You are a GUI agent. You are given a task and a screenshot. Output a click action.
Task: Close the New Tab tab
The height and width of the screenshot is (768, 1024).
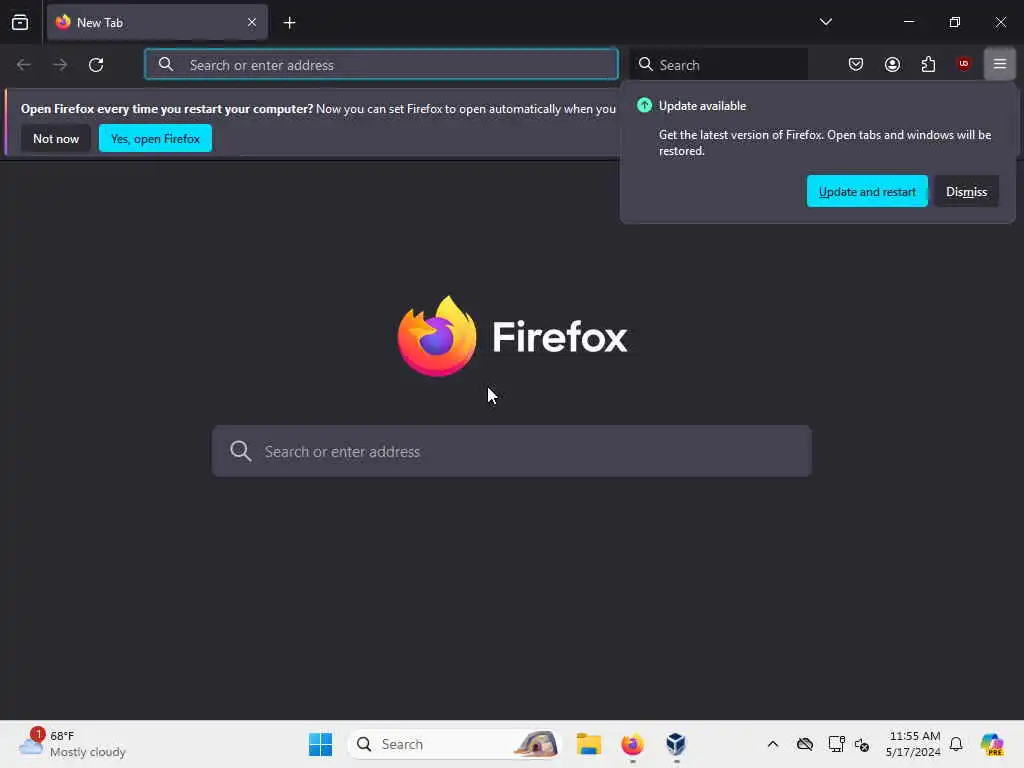tap(251, 22)
